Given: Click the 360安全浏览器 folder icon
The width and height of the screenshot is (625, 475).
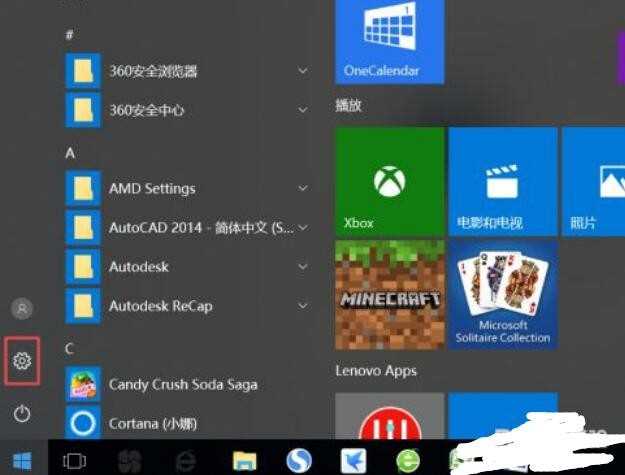Looking at the screenshot, I should [x=83, y=71].
